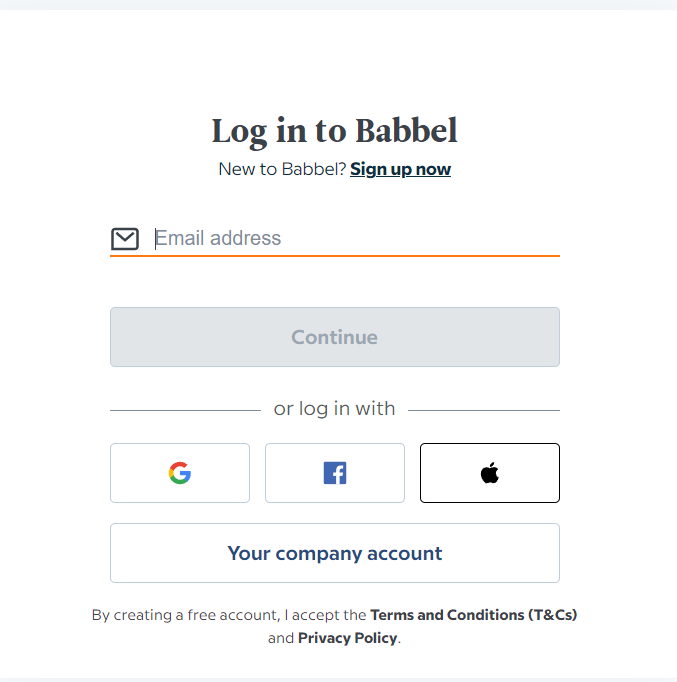The width and height of the screenshot is (677, 682).
Task: Click the divider line left of or log in with
Action: tap(185, 410)
